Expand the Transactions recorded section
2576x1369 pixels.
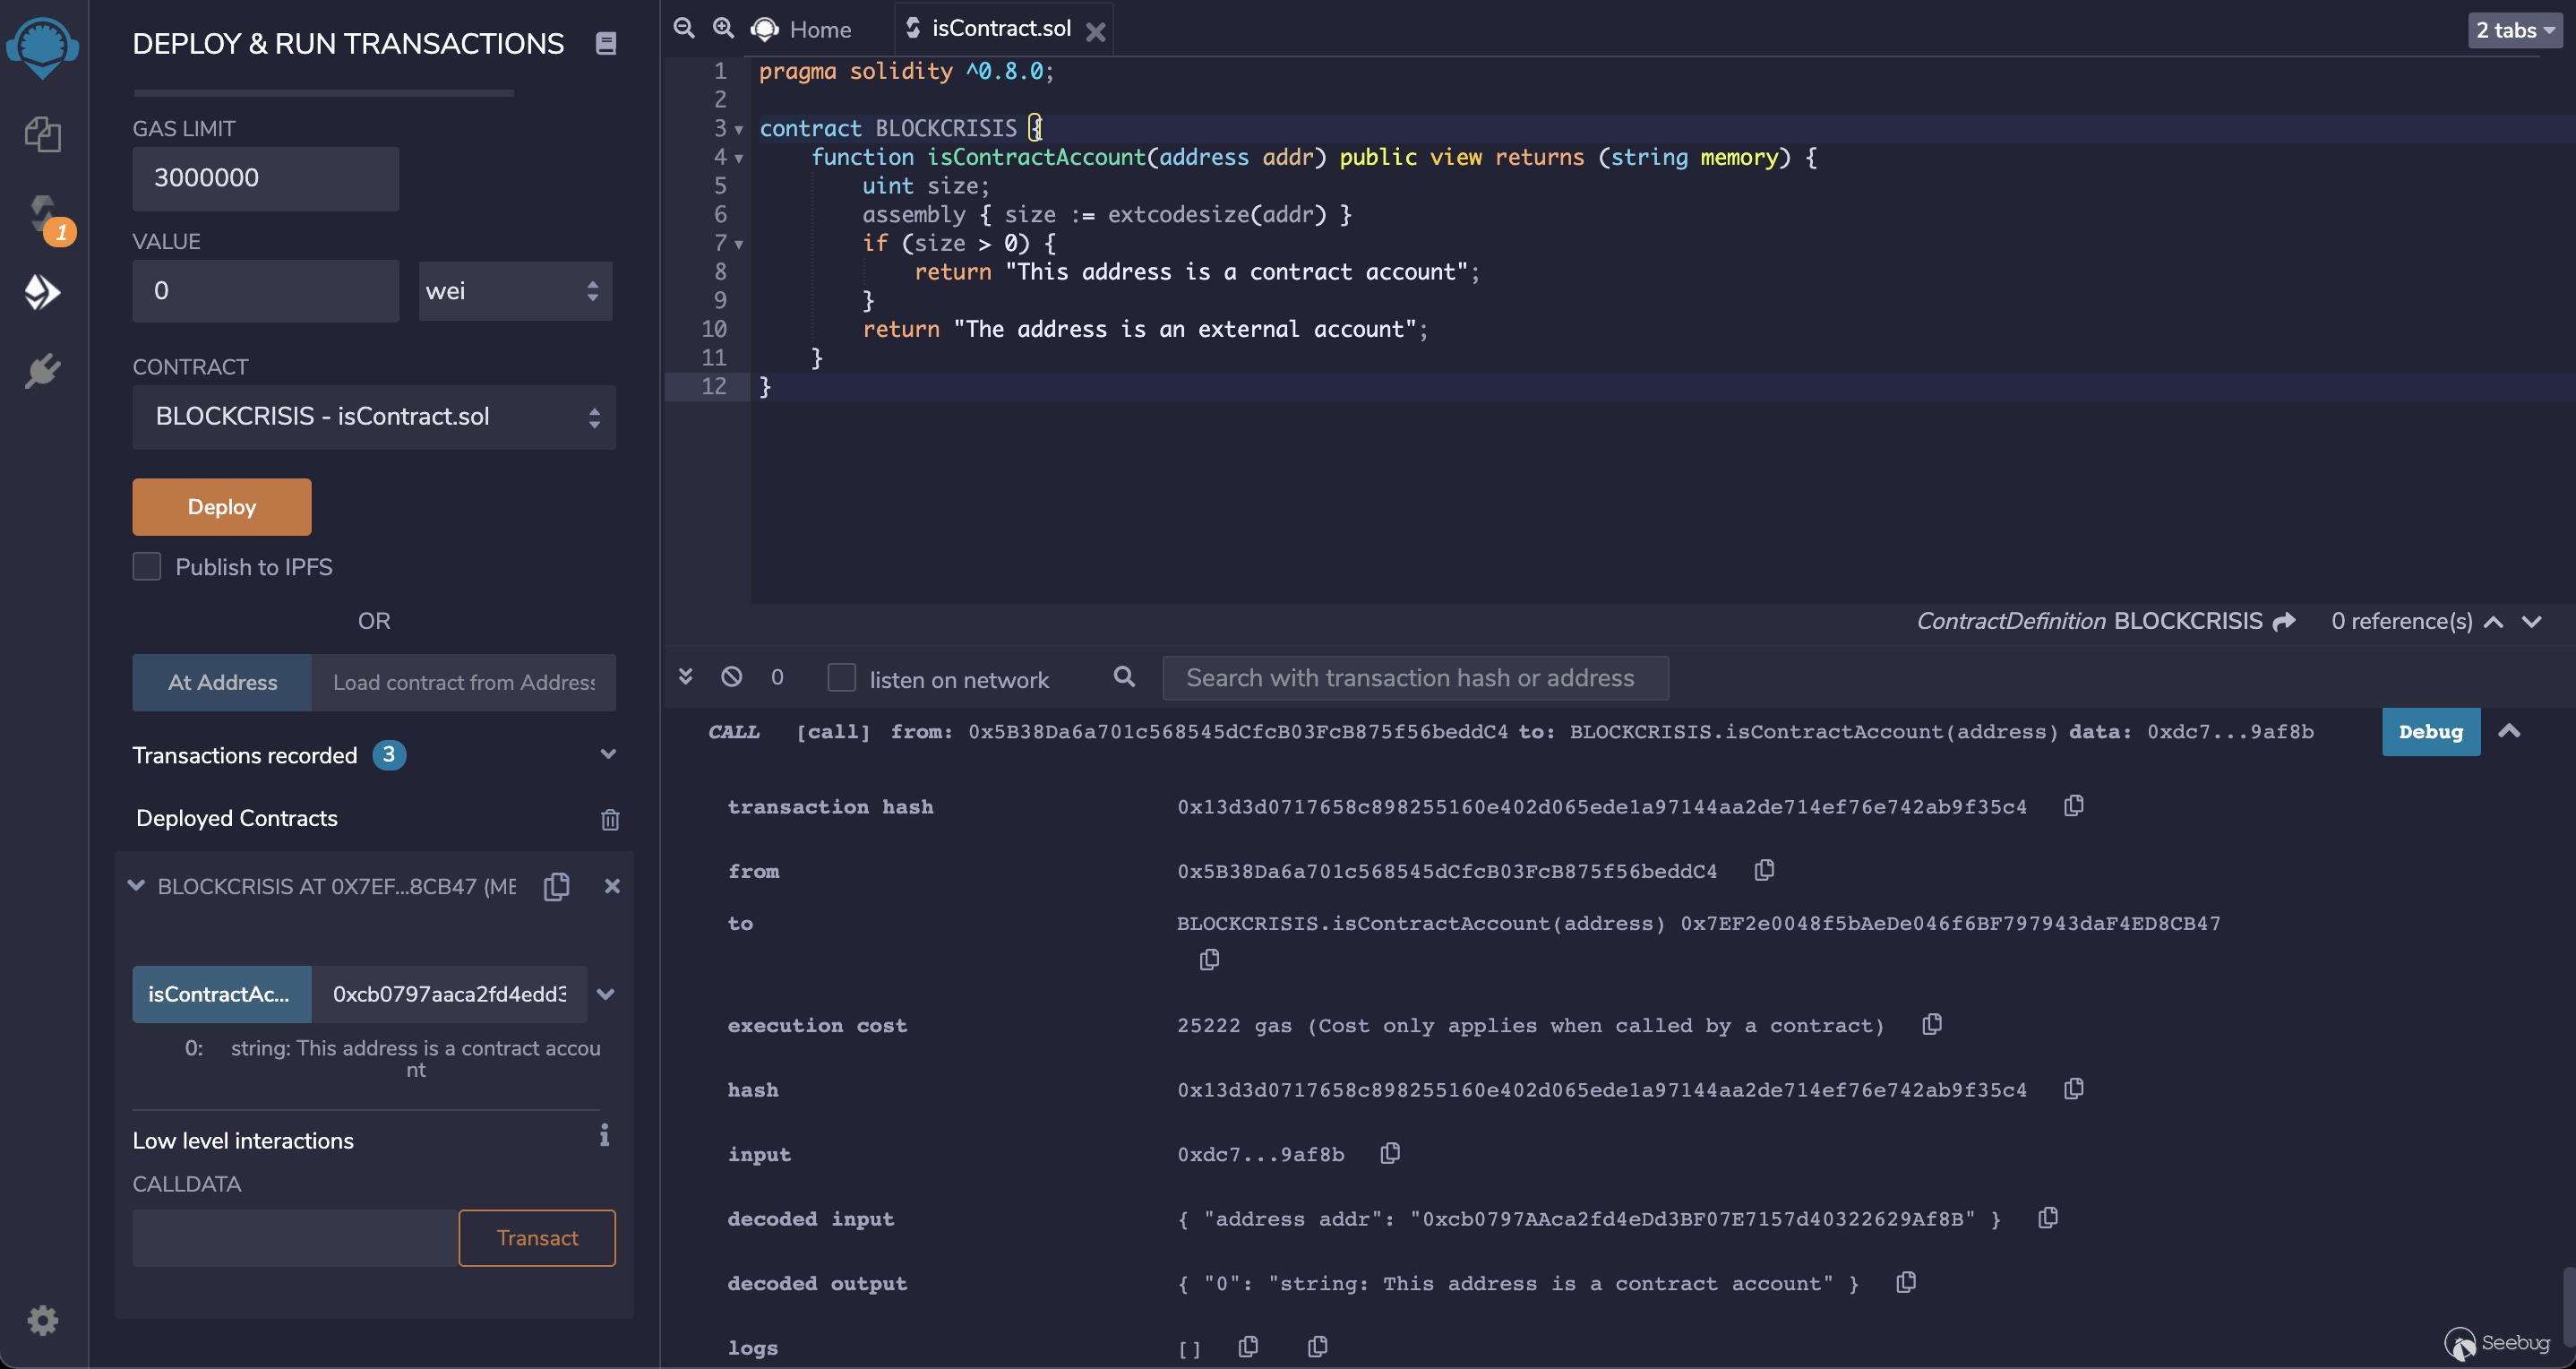pyautogui.click(x=608, y=754)
